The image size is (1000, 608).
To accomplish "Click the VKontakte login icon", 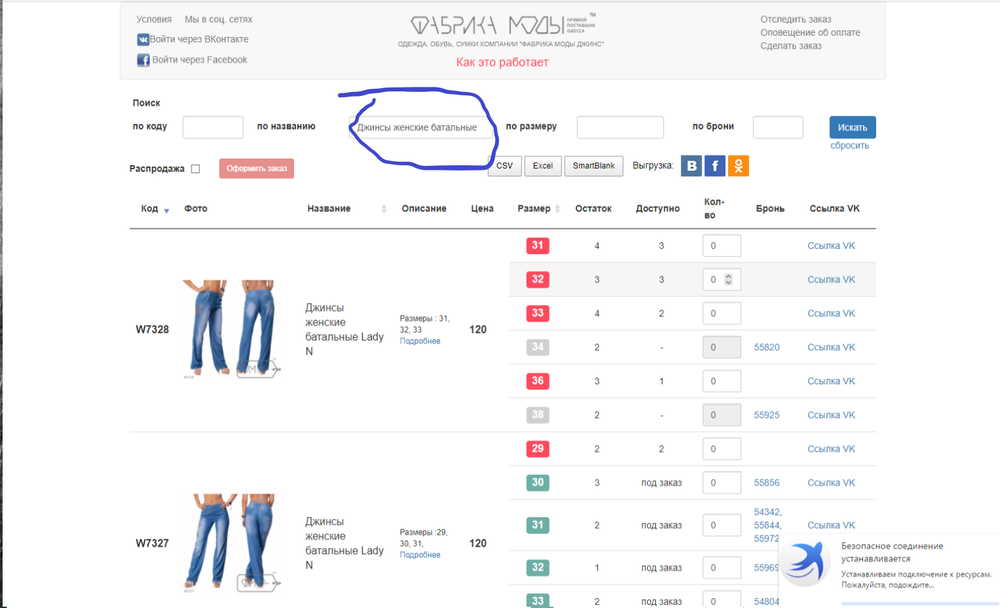I will tap(143, 40).
